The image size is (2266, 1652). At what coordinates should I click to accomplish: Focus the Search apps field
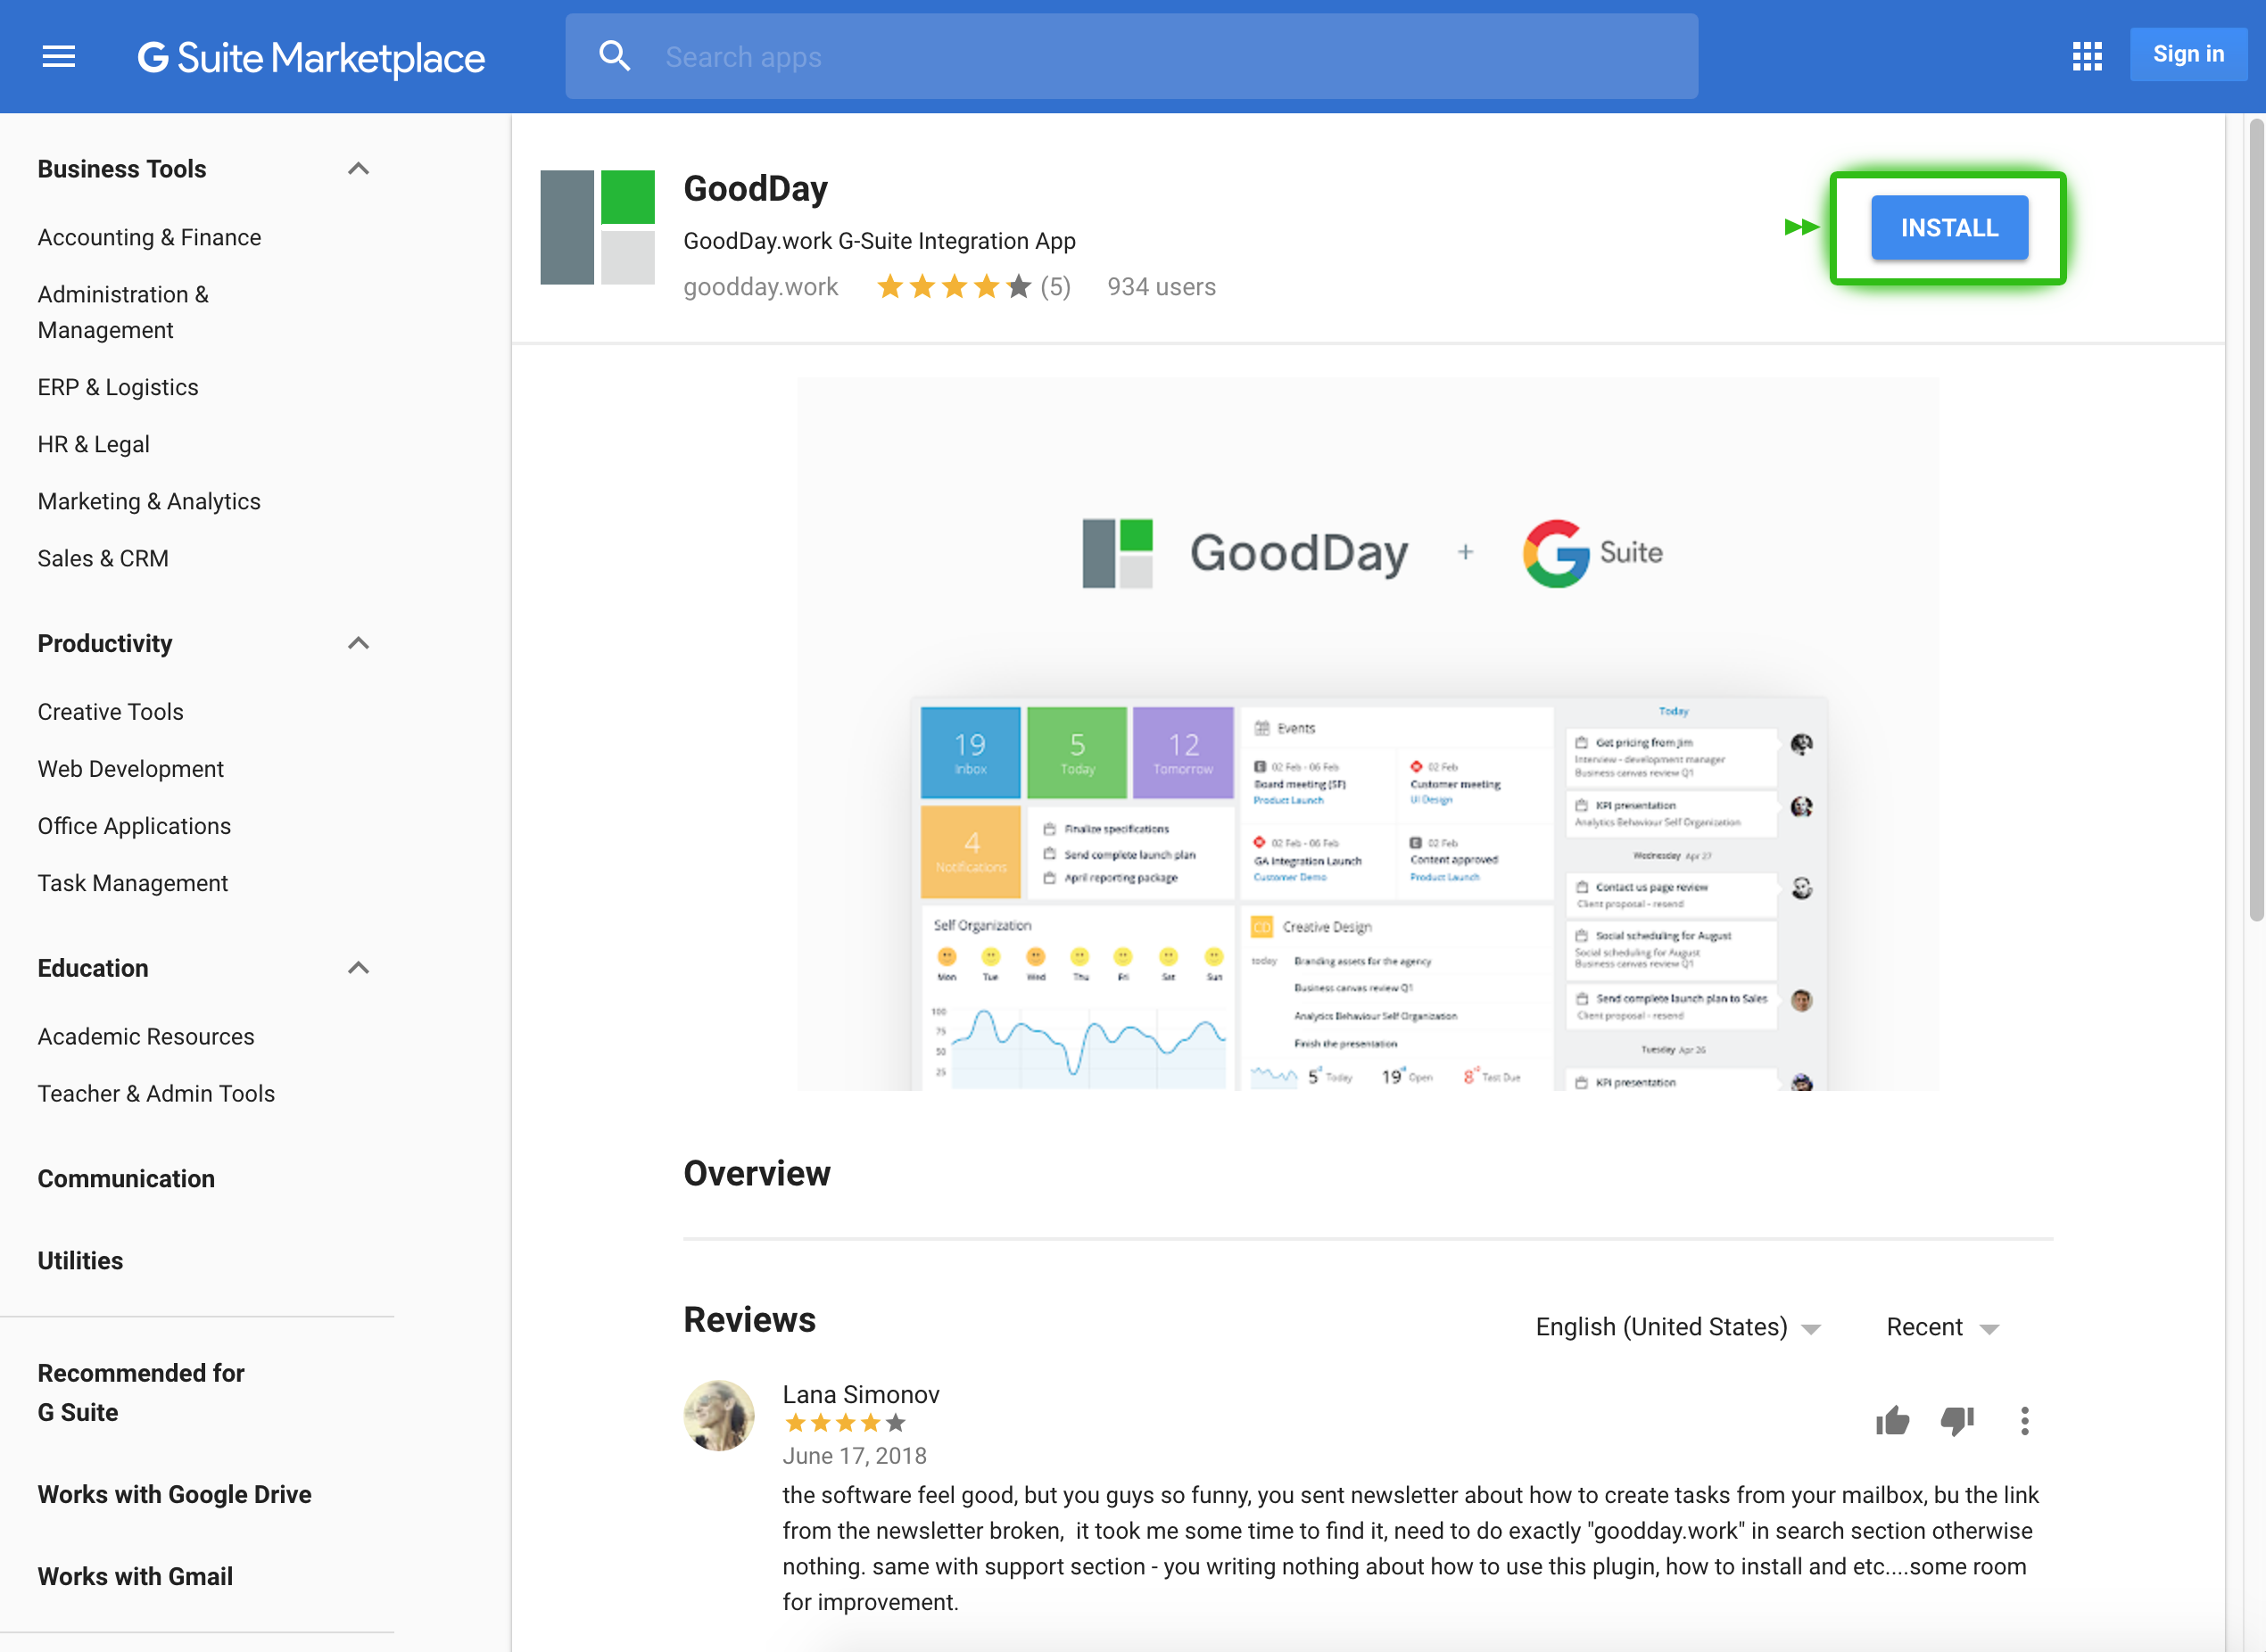tap(1131, 57)
